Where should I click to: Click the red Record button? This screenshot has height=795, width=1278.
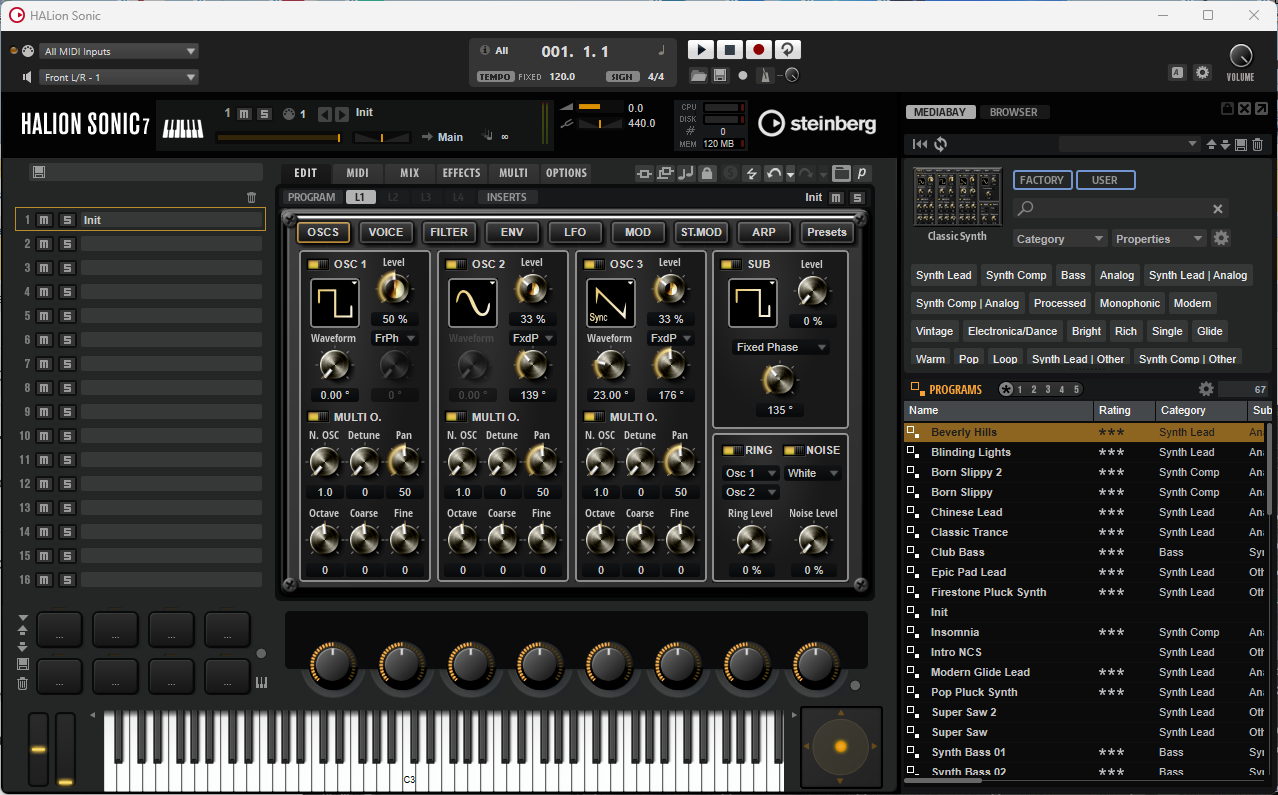(759, 49)
